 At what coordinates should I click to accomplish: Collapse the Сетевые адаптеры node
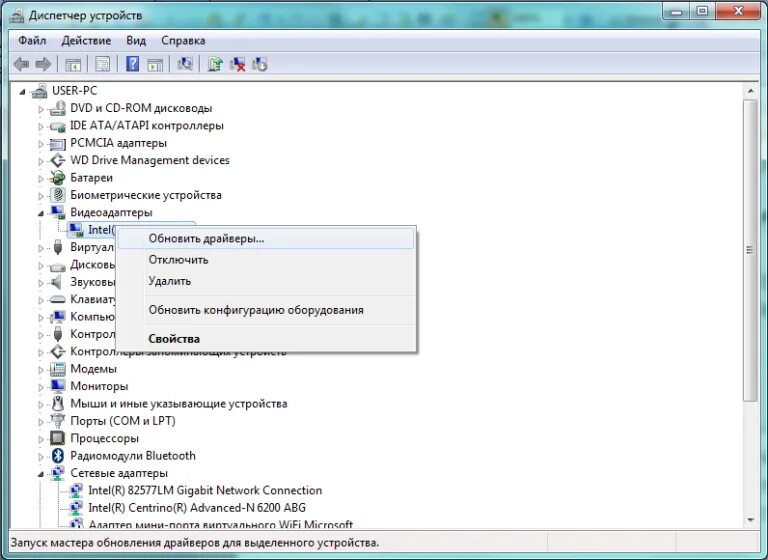pos(41,474)
